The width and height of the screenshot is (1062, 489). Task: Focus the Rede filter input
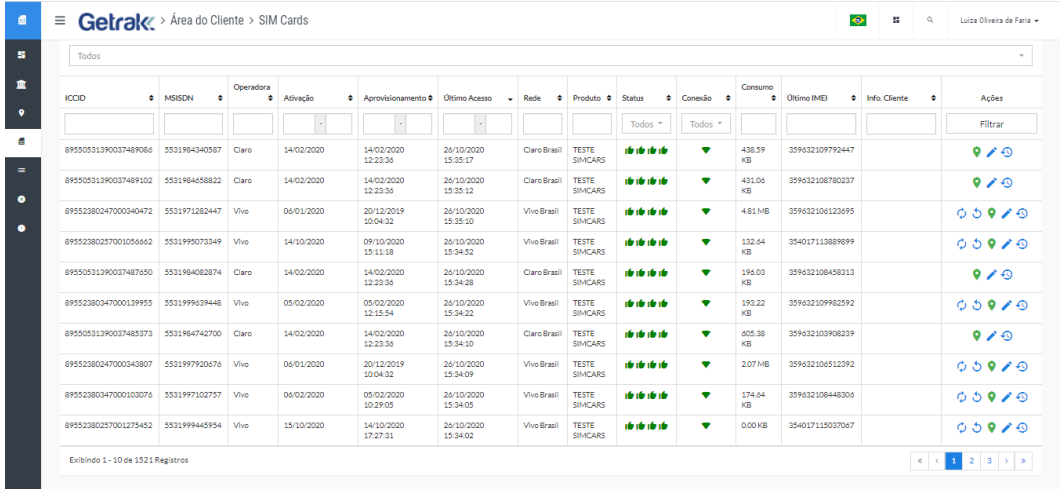543,124
